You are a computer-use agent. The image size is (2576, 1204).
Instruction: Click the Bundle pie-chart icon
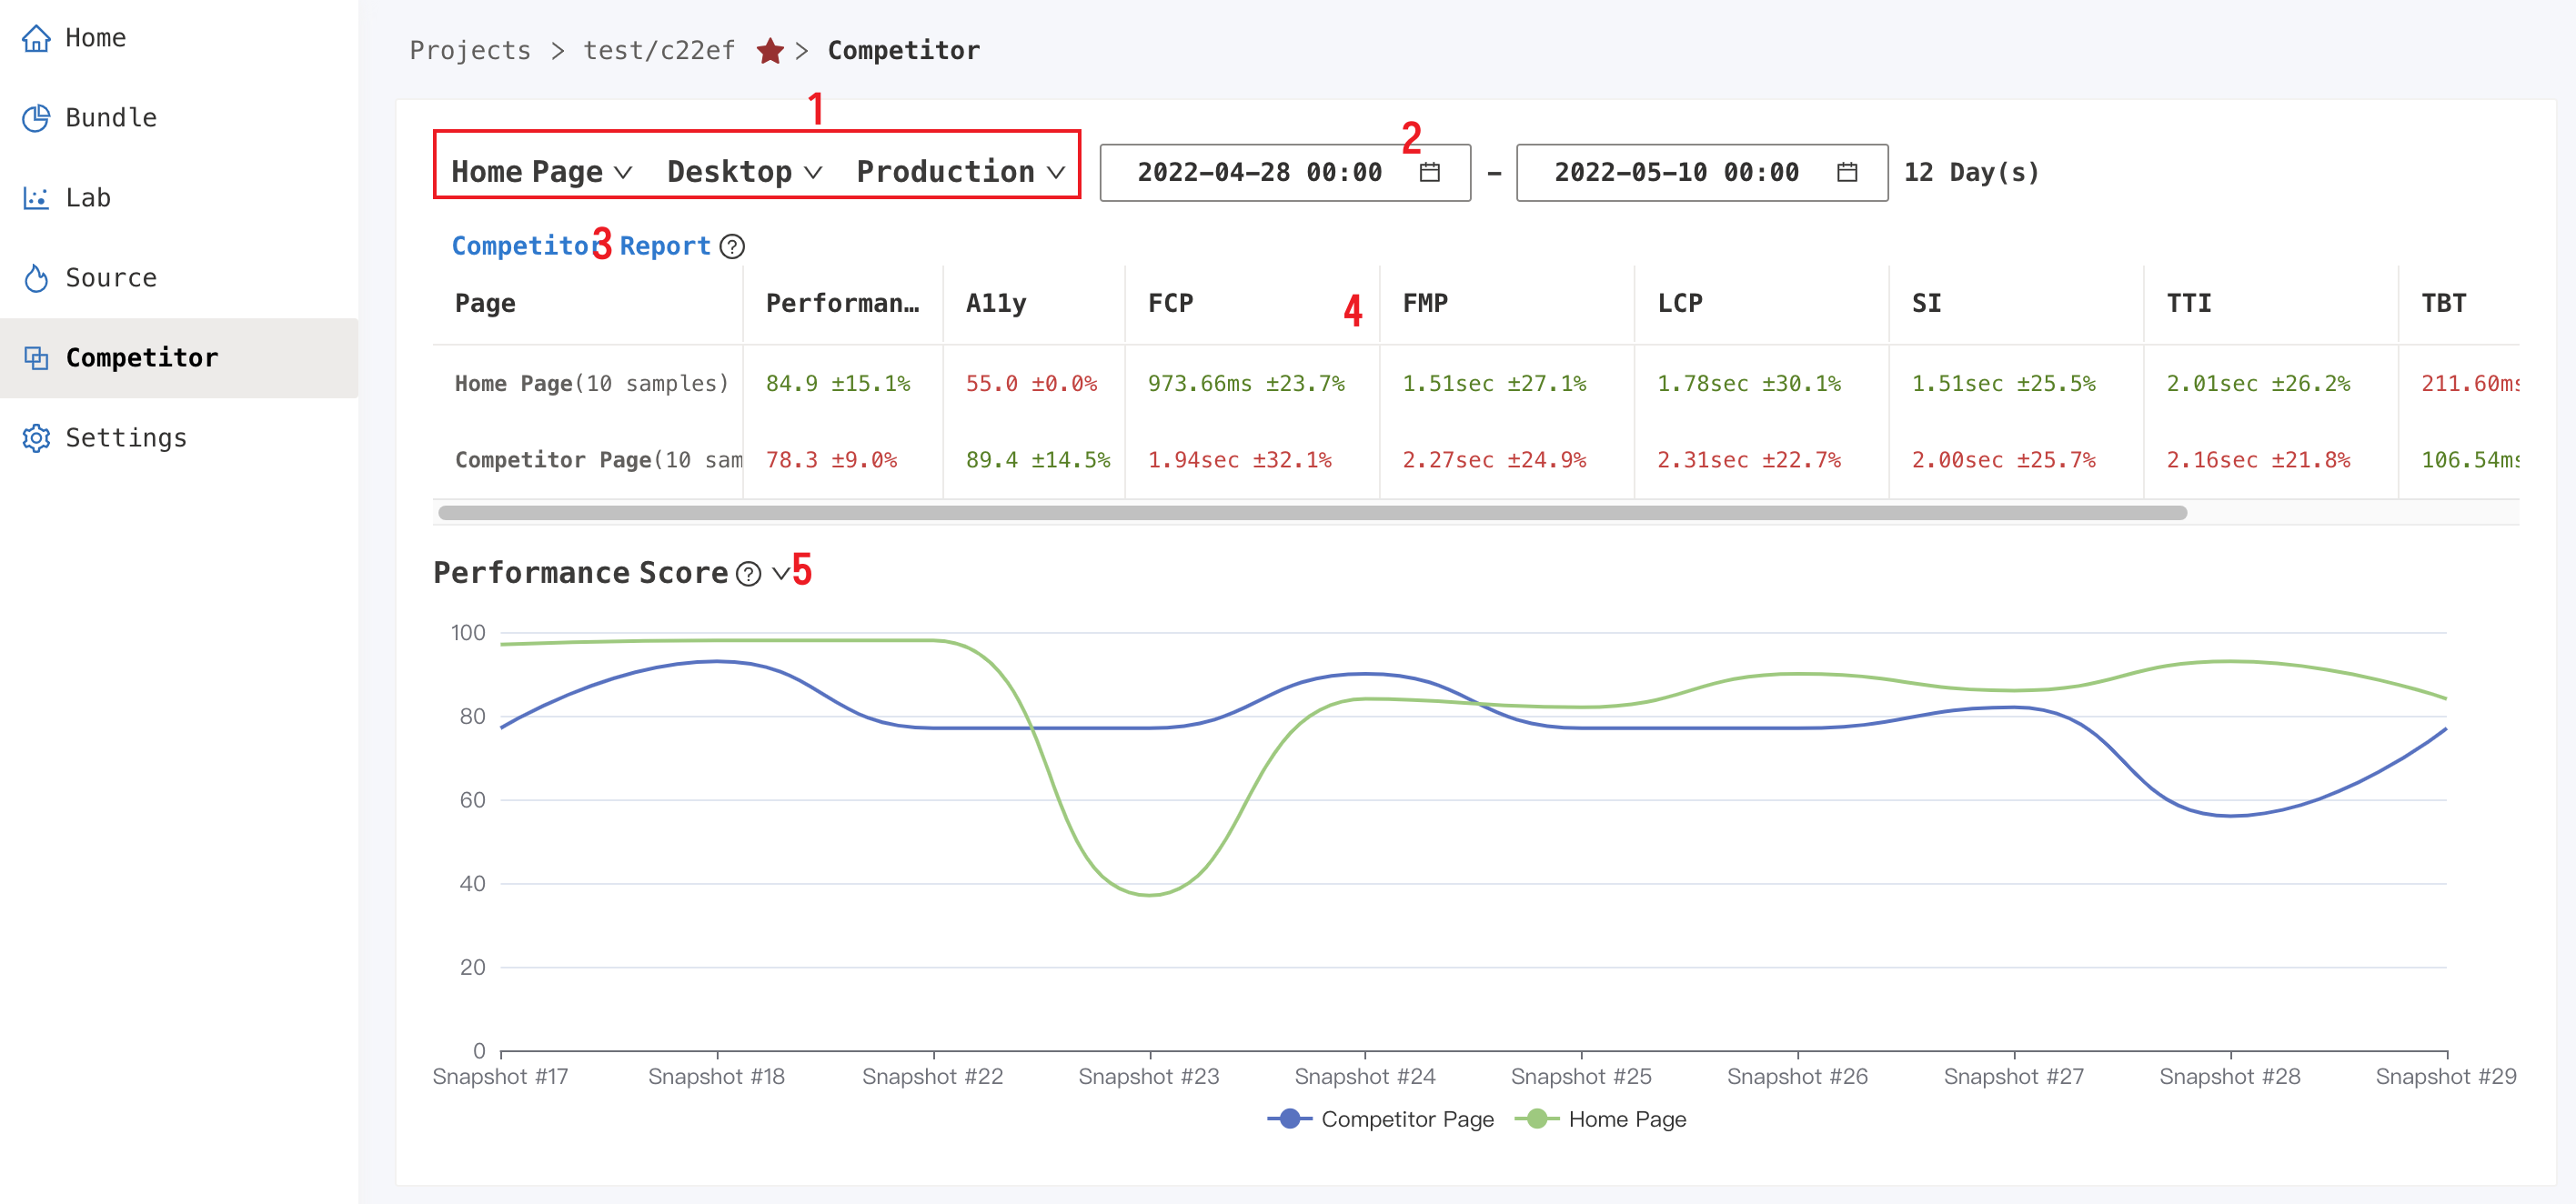[x=36, y=118]
